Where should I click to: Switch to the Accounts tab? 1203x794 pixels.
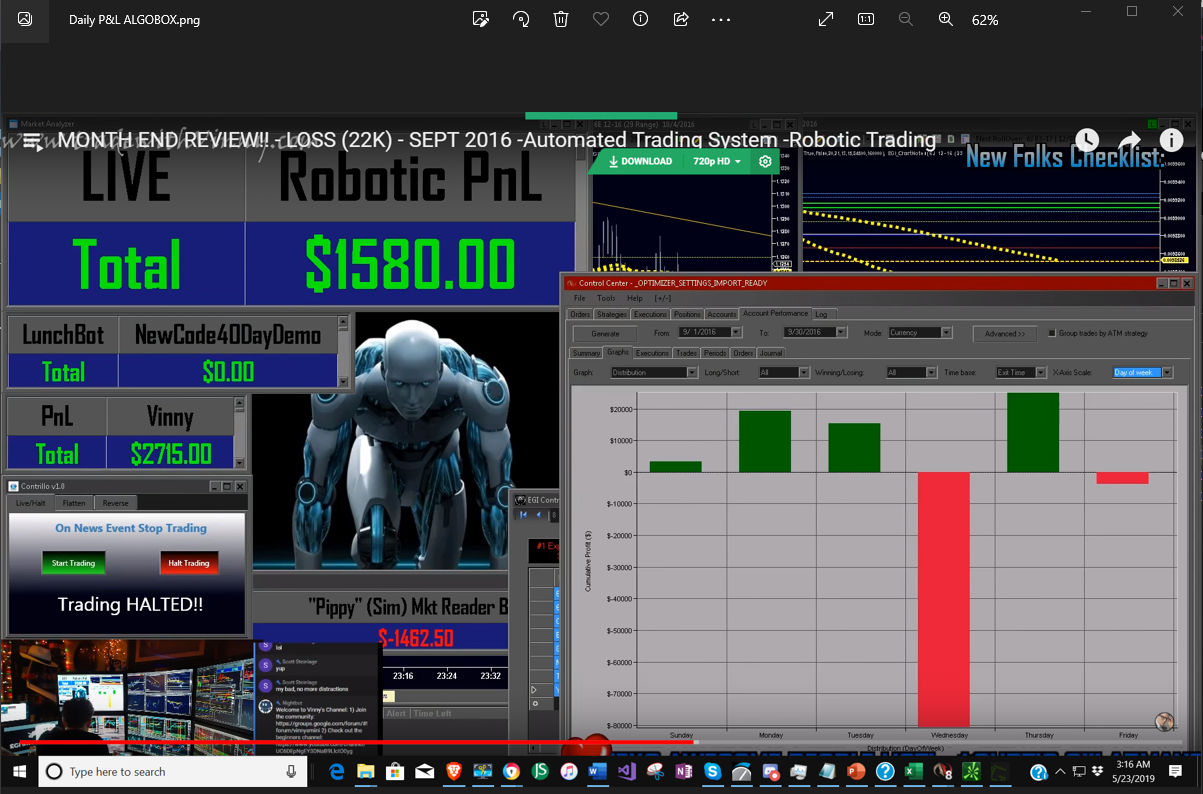[x=722, y=314]
